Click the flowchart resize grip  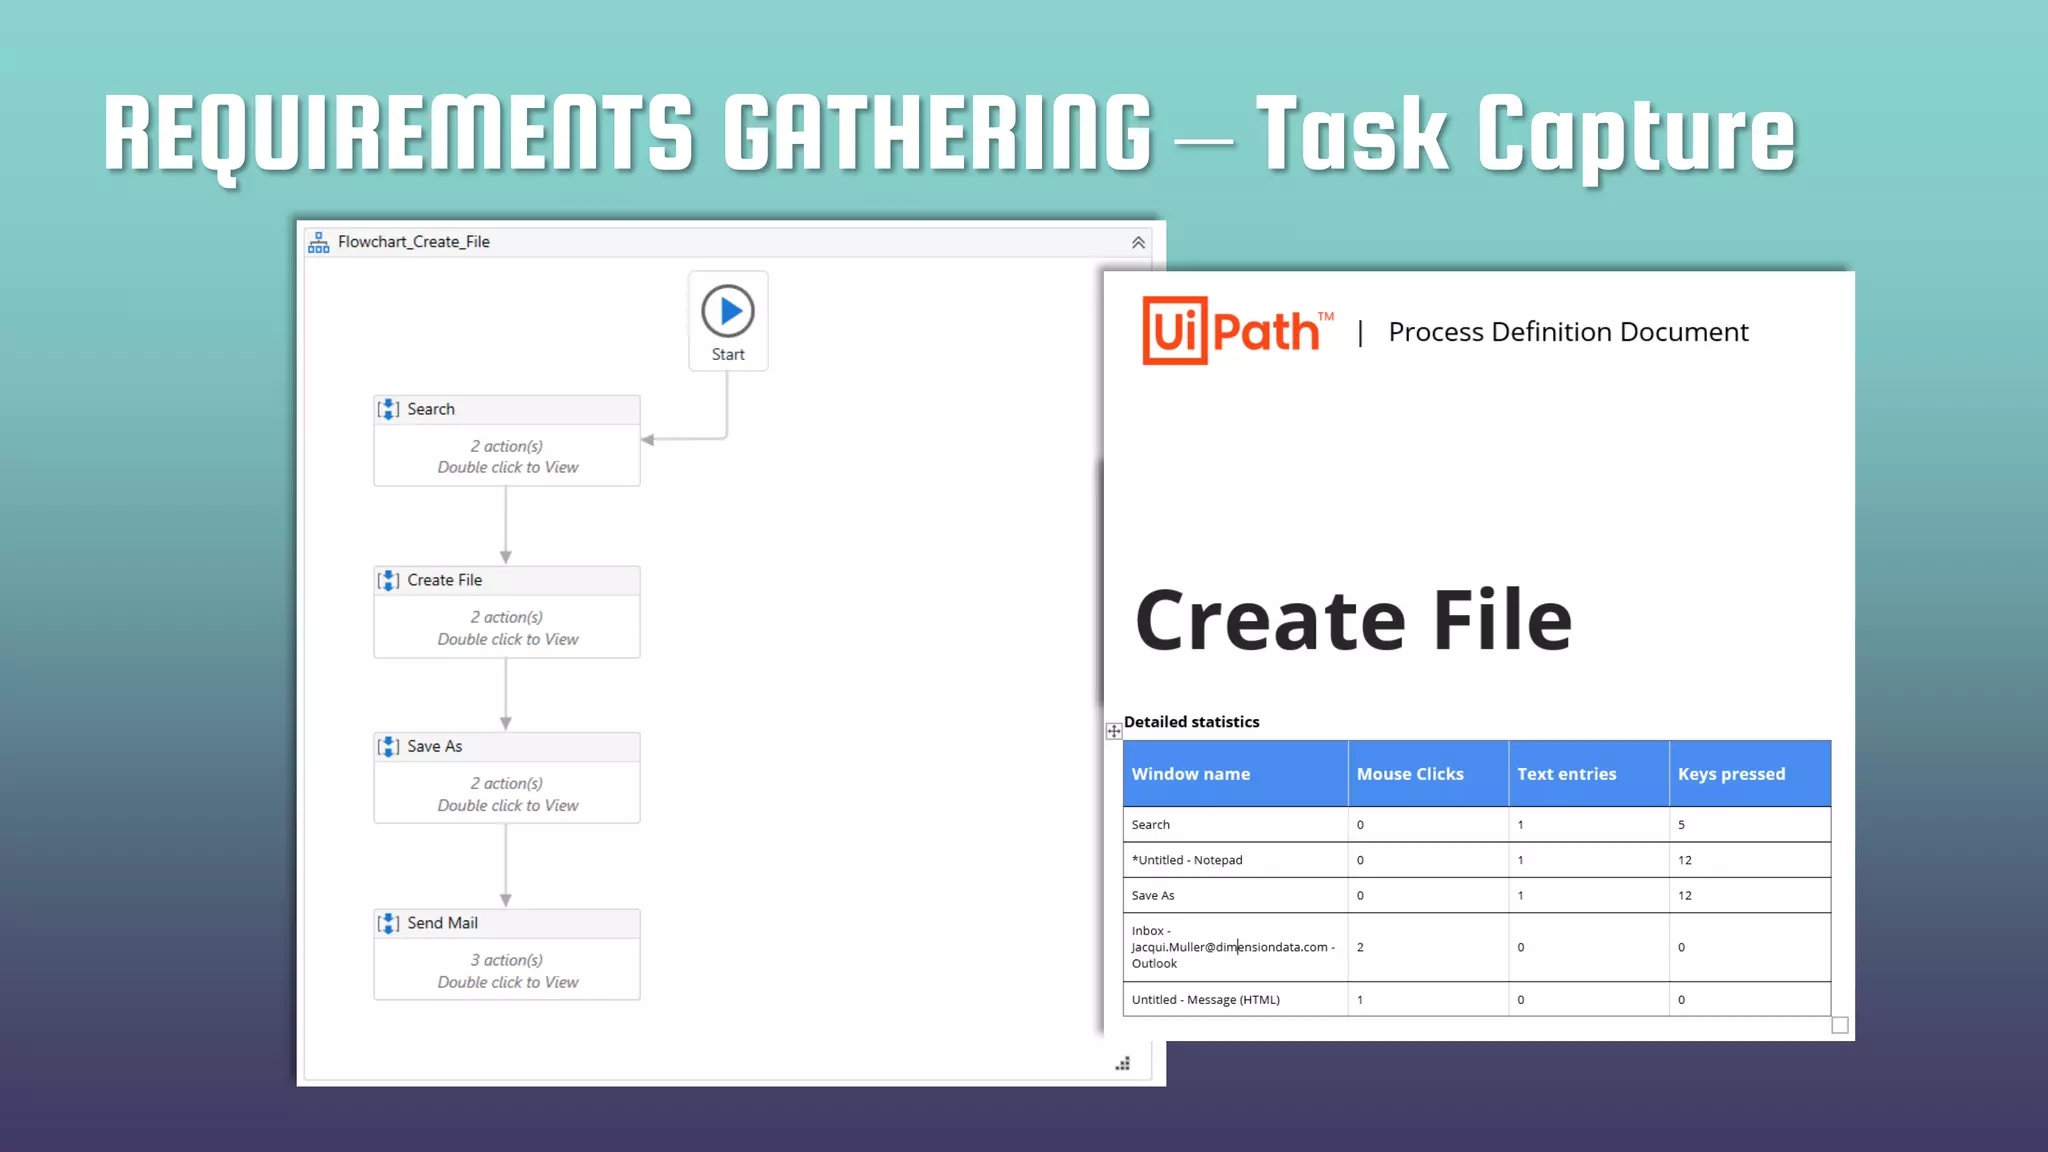(1123, 1064)
